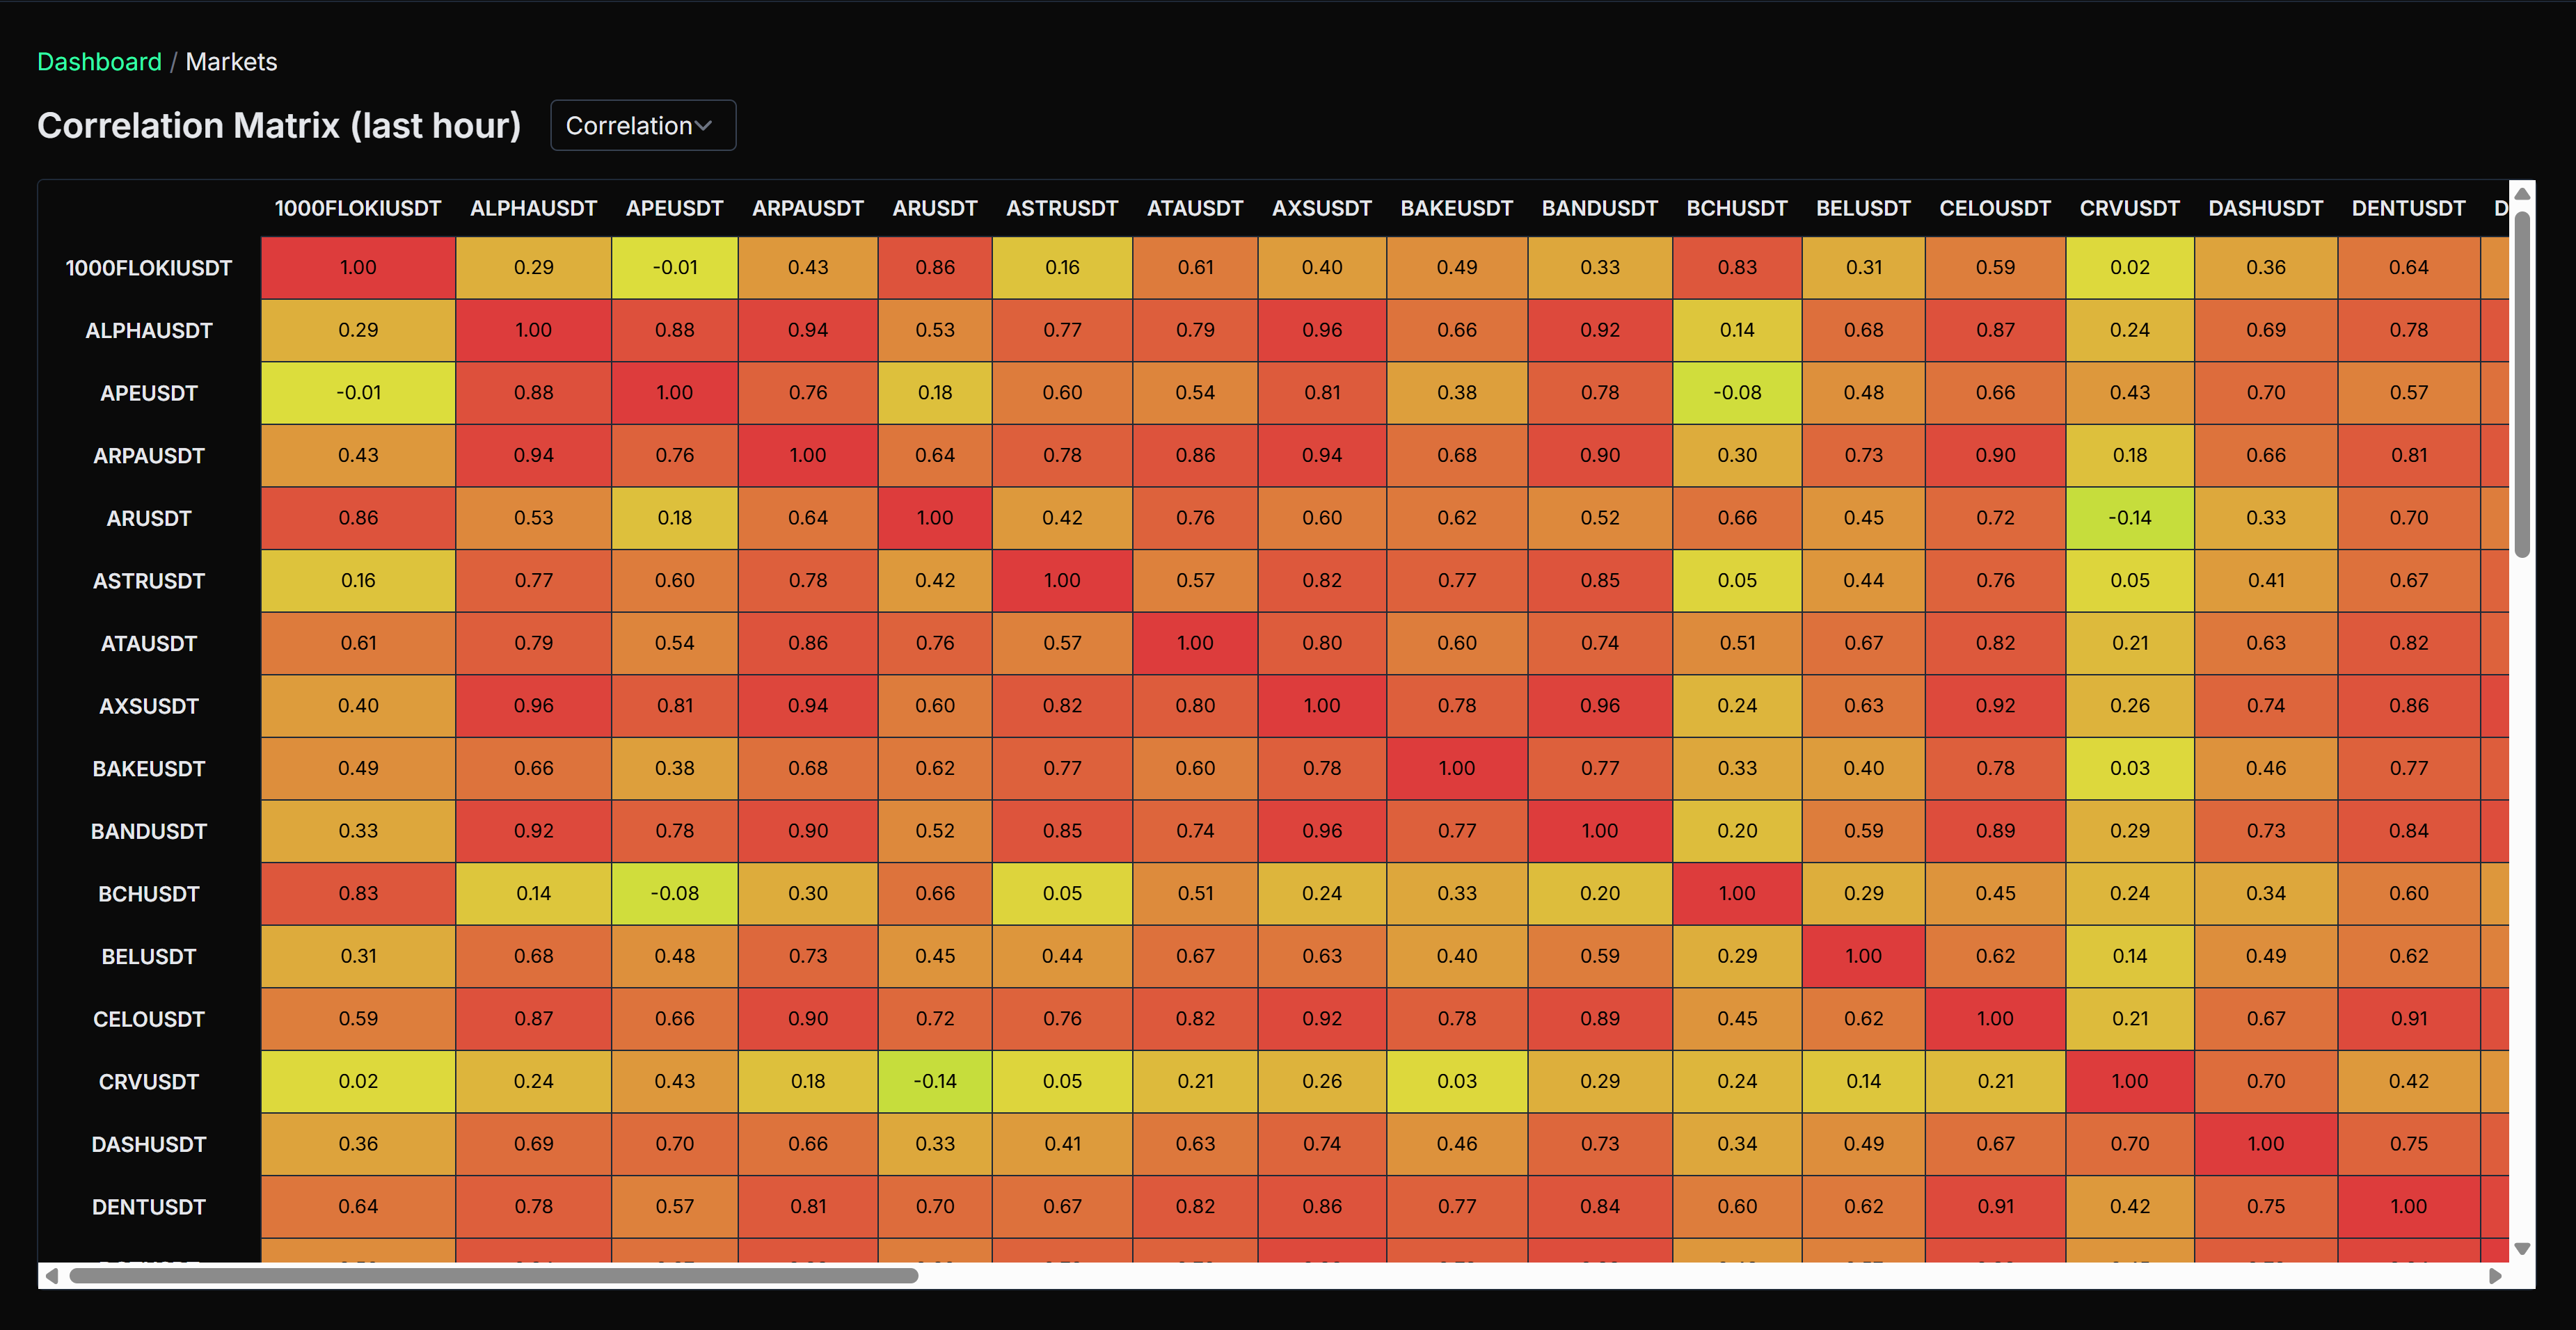
Task: Click the ALPHAUSDT column header
Action: tap(533, 209)
